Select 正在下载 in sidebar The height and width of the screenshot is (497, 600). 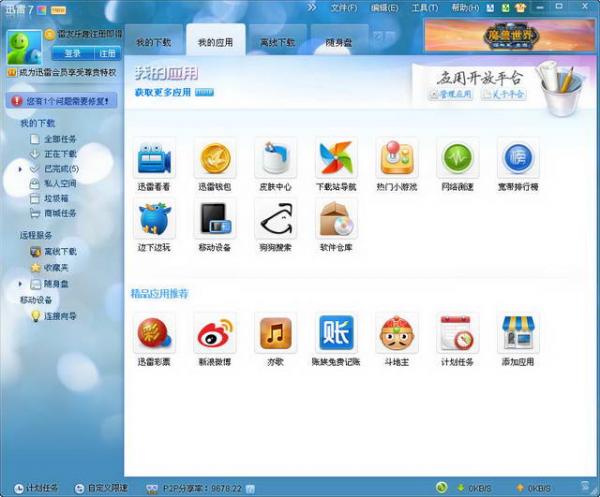[x=54, y=154]
